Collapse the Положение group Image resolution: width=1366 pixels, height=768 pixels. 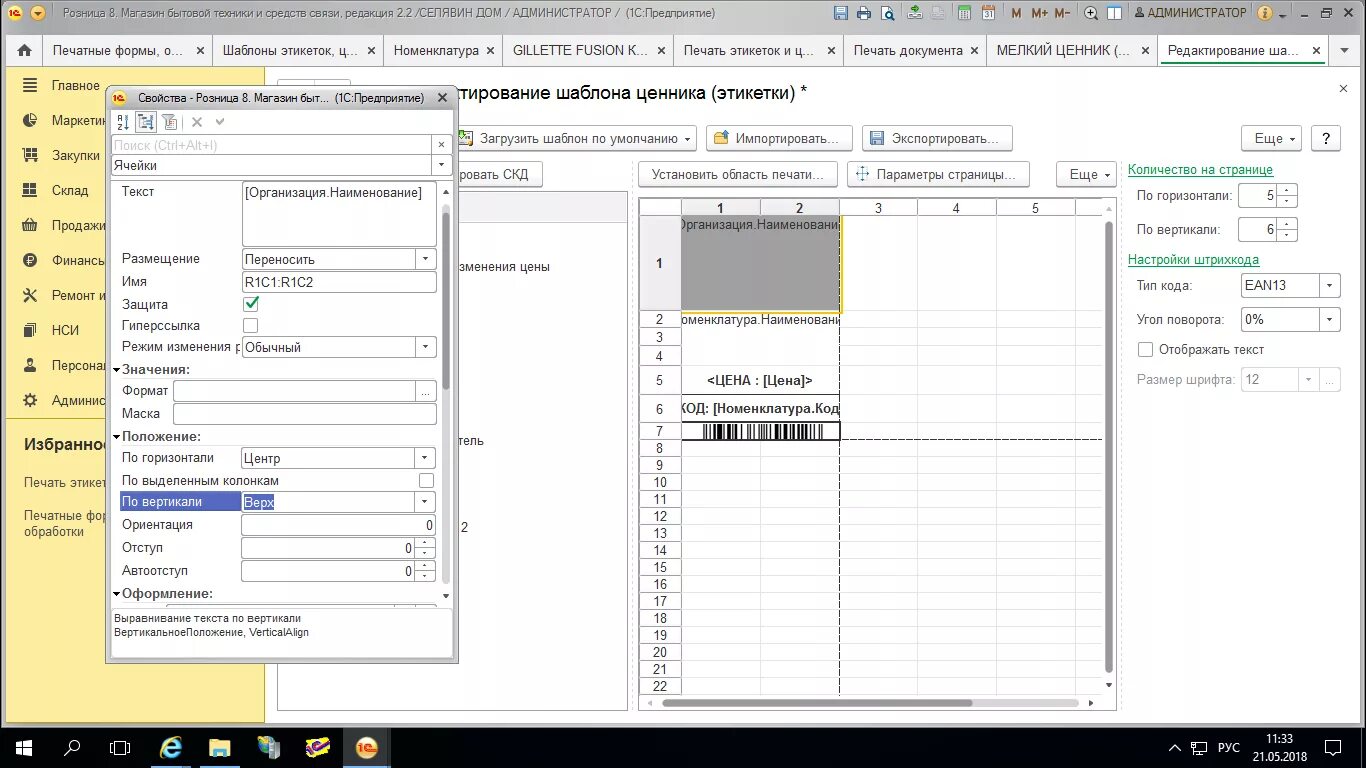(116, 437)
